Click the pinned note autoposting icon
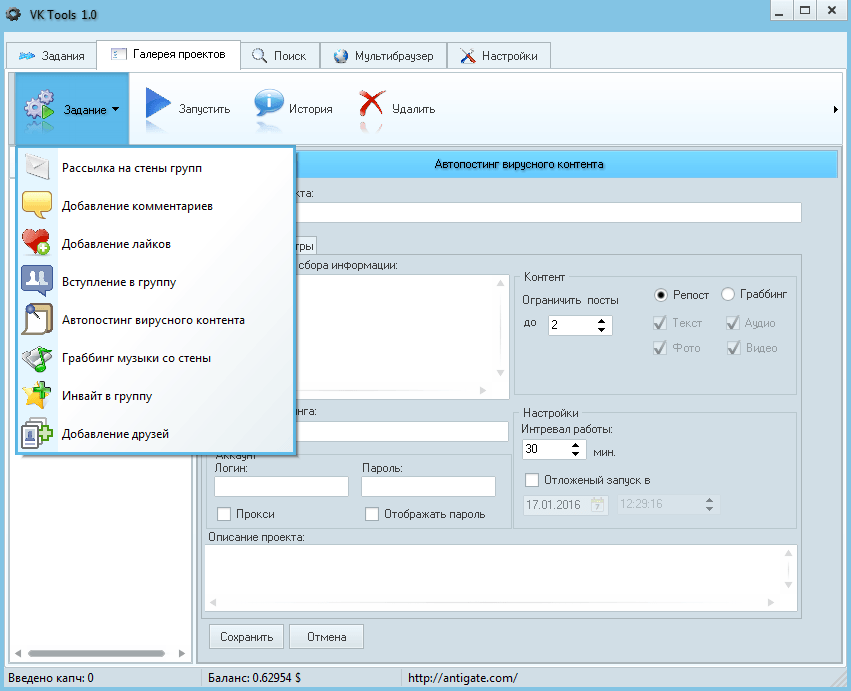851x691 pixels. (x=37, y=319)
